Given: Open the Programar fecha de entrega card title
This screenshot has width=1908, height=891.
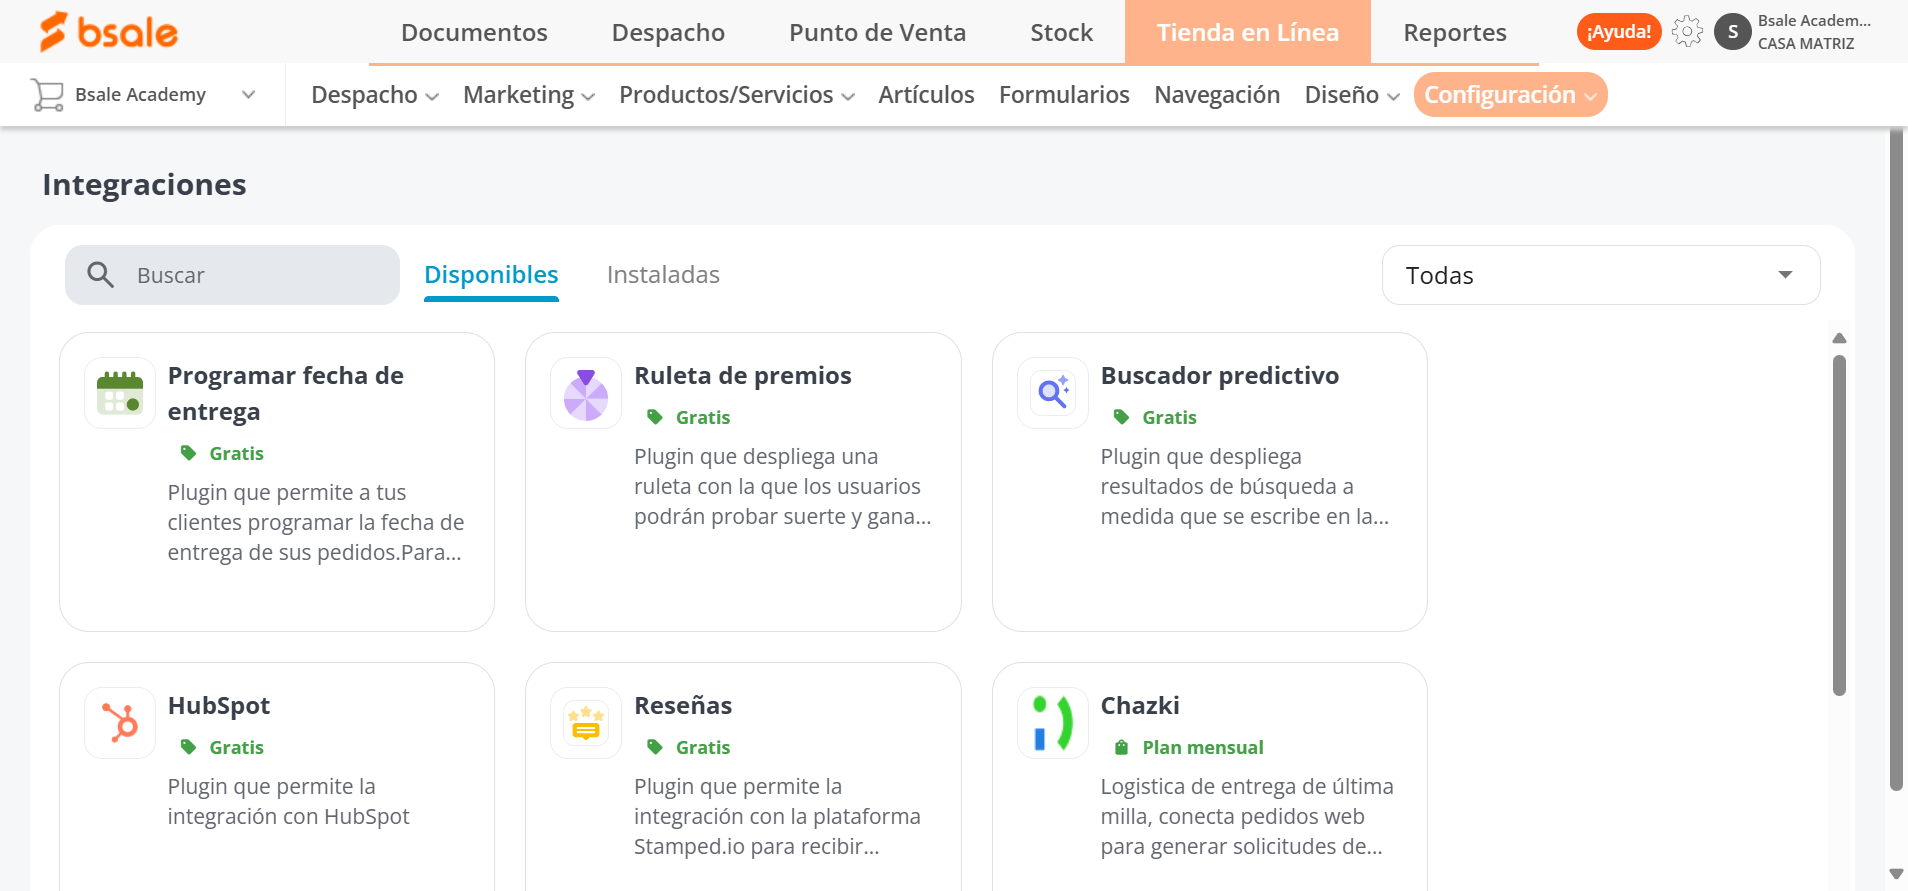Looking at the screenshot, I should click(x=286, y=393).
